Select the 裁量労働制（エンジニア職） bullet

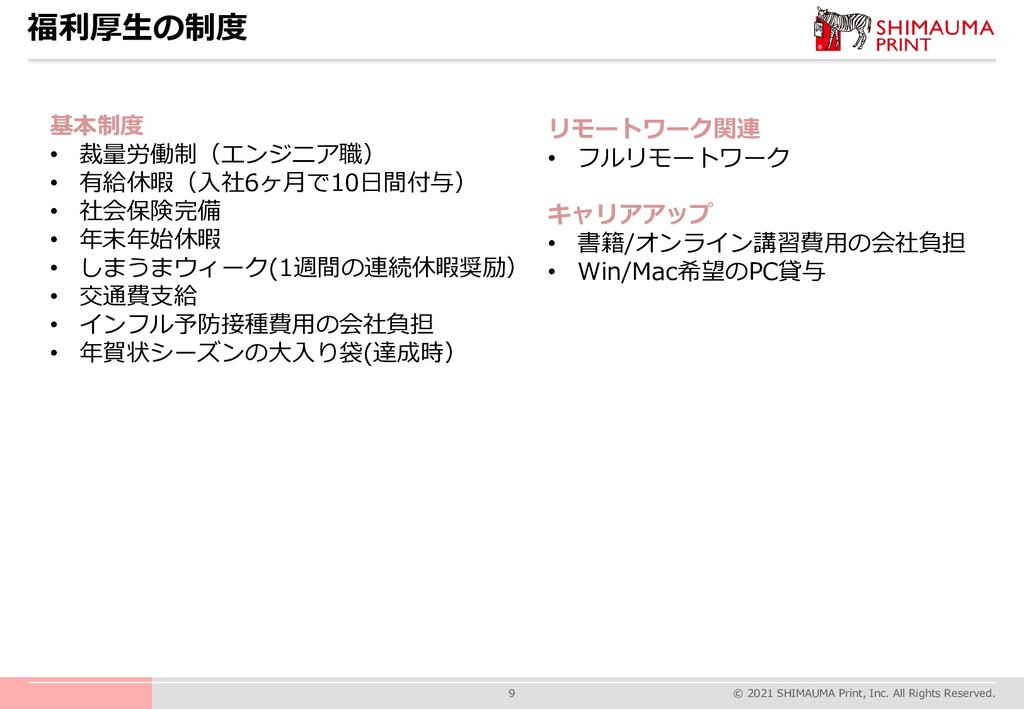pos(227,154)
